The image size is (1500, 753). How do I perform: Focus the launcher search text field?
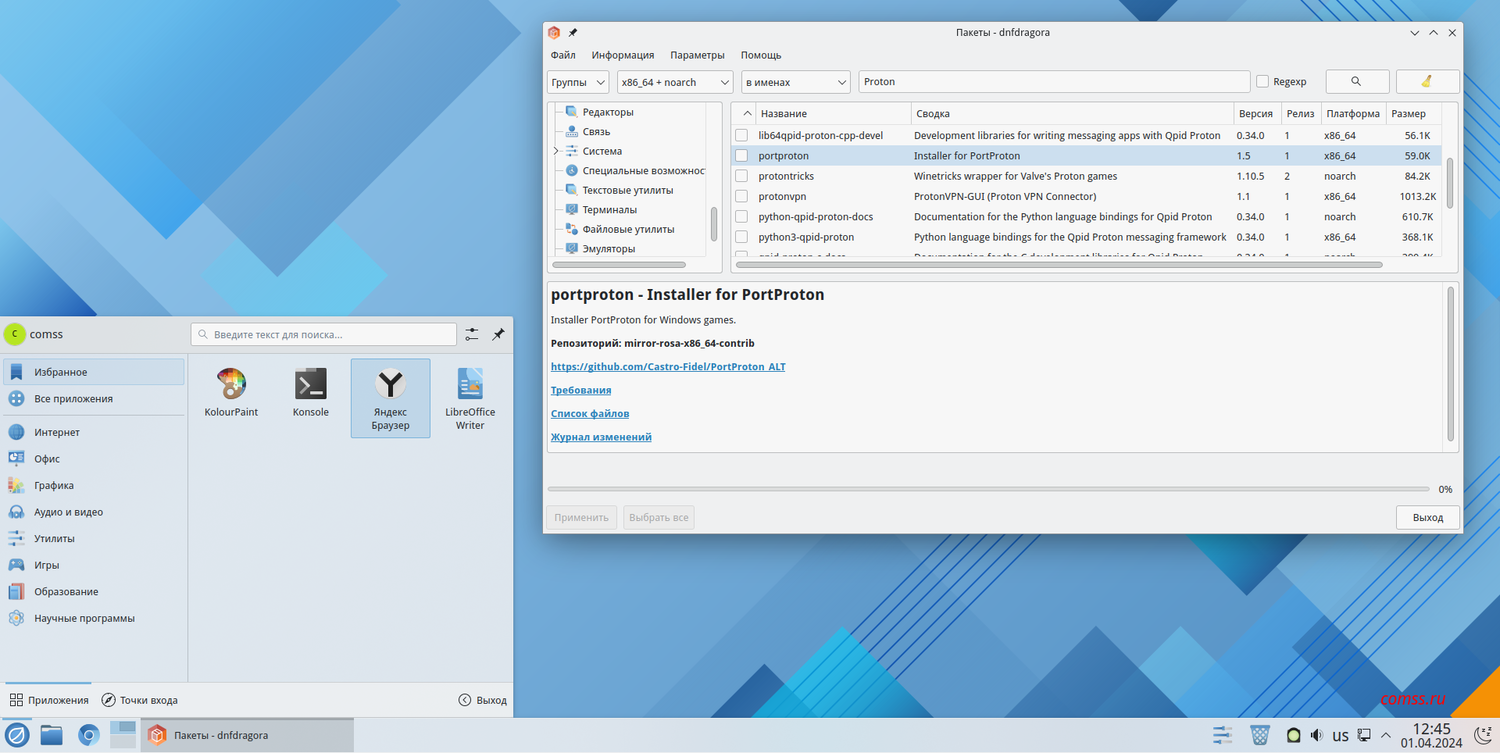(x=323, y=334)
